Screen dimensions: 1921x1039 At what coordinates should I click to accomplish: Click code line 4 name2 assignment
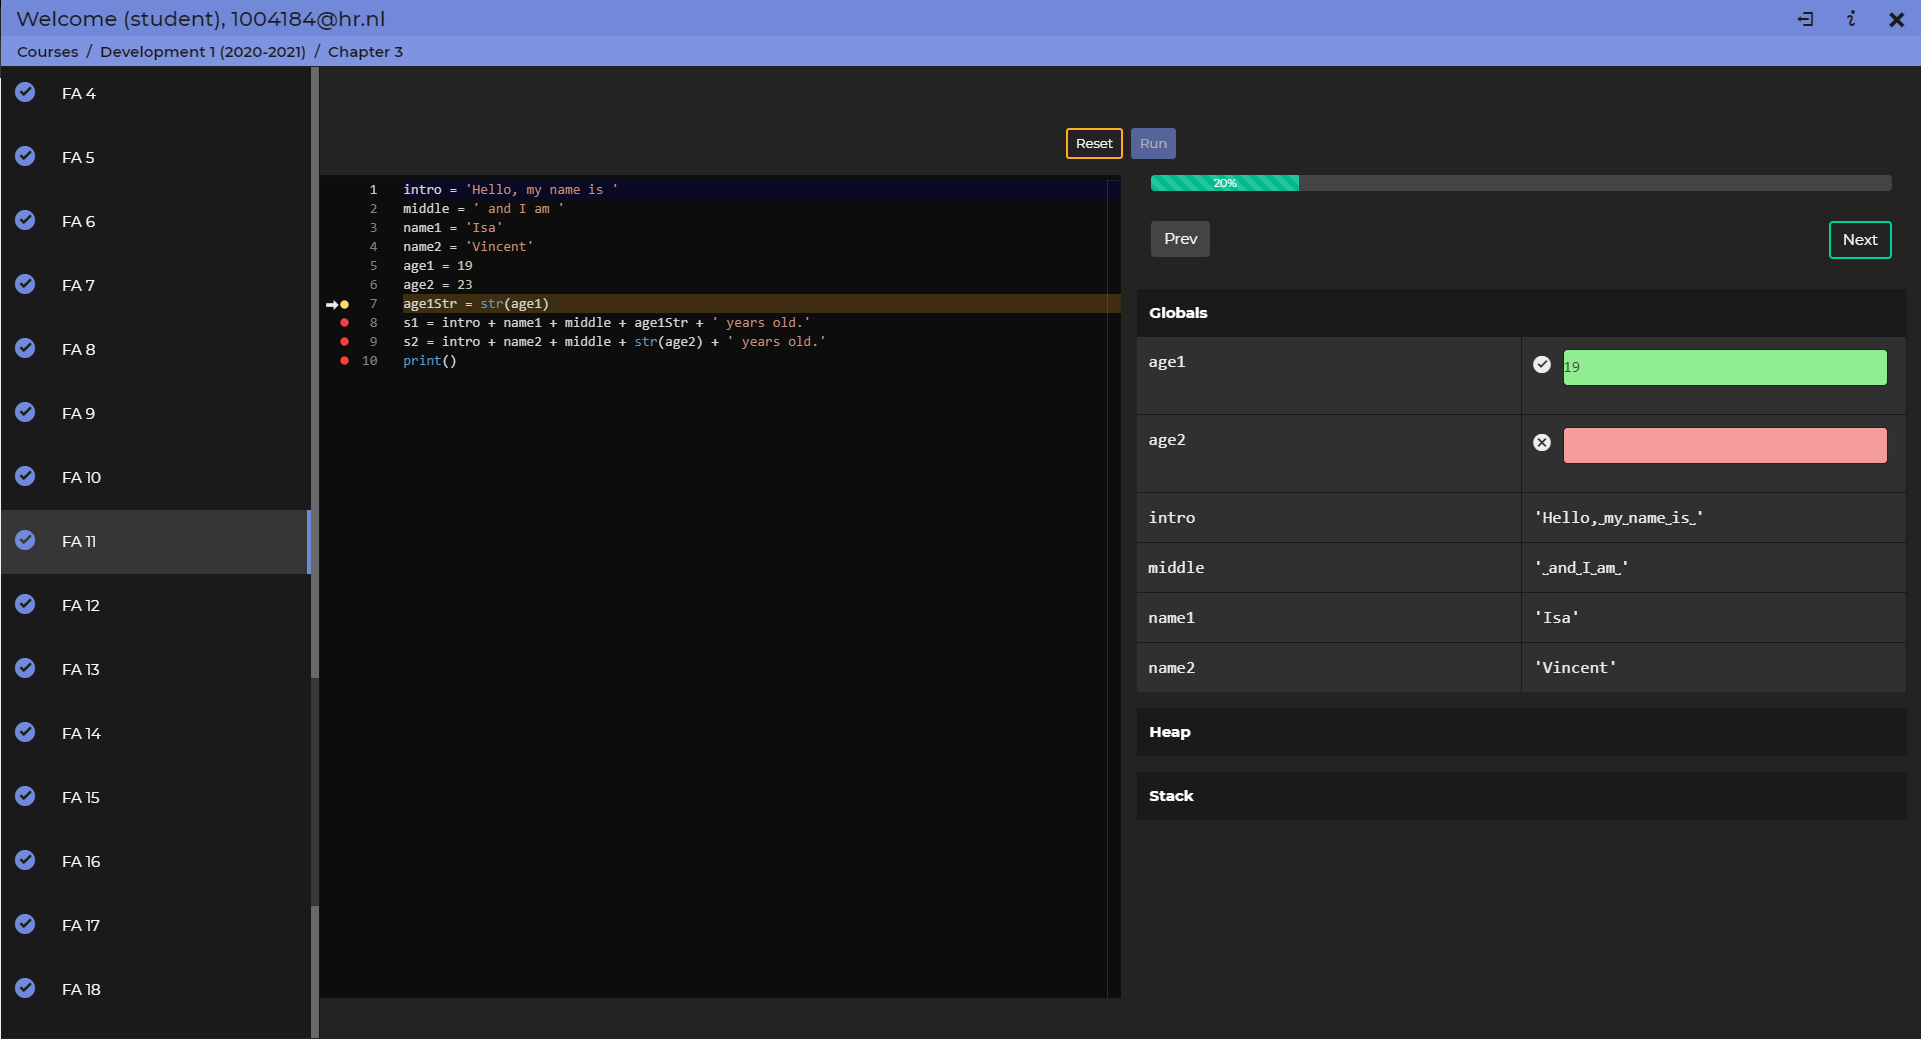468,247
